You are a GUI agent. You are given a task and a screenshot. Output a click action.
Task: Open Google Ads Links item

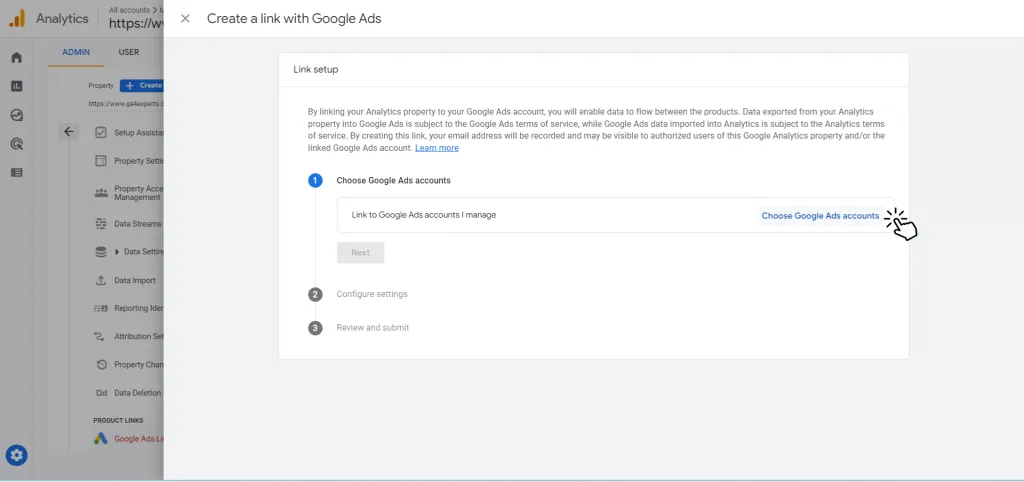[x=138, y=439]
